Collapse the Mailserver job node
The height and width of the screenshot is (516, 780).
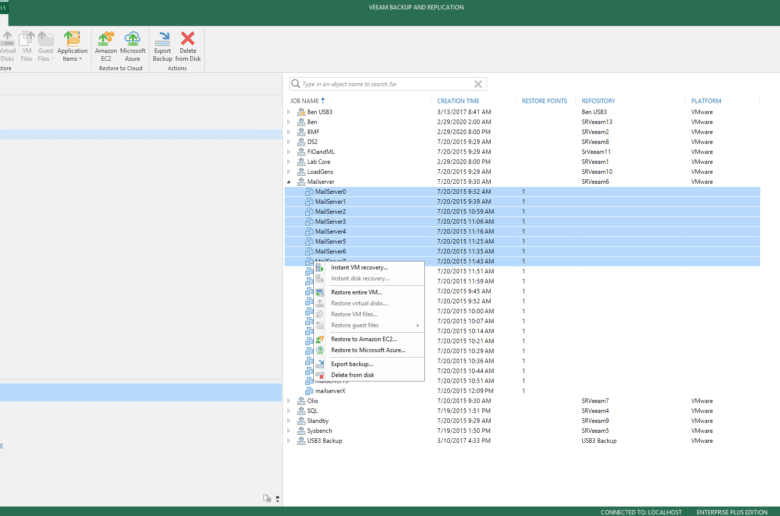[289, 182]
